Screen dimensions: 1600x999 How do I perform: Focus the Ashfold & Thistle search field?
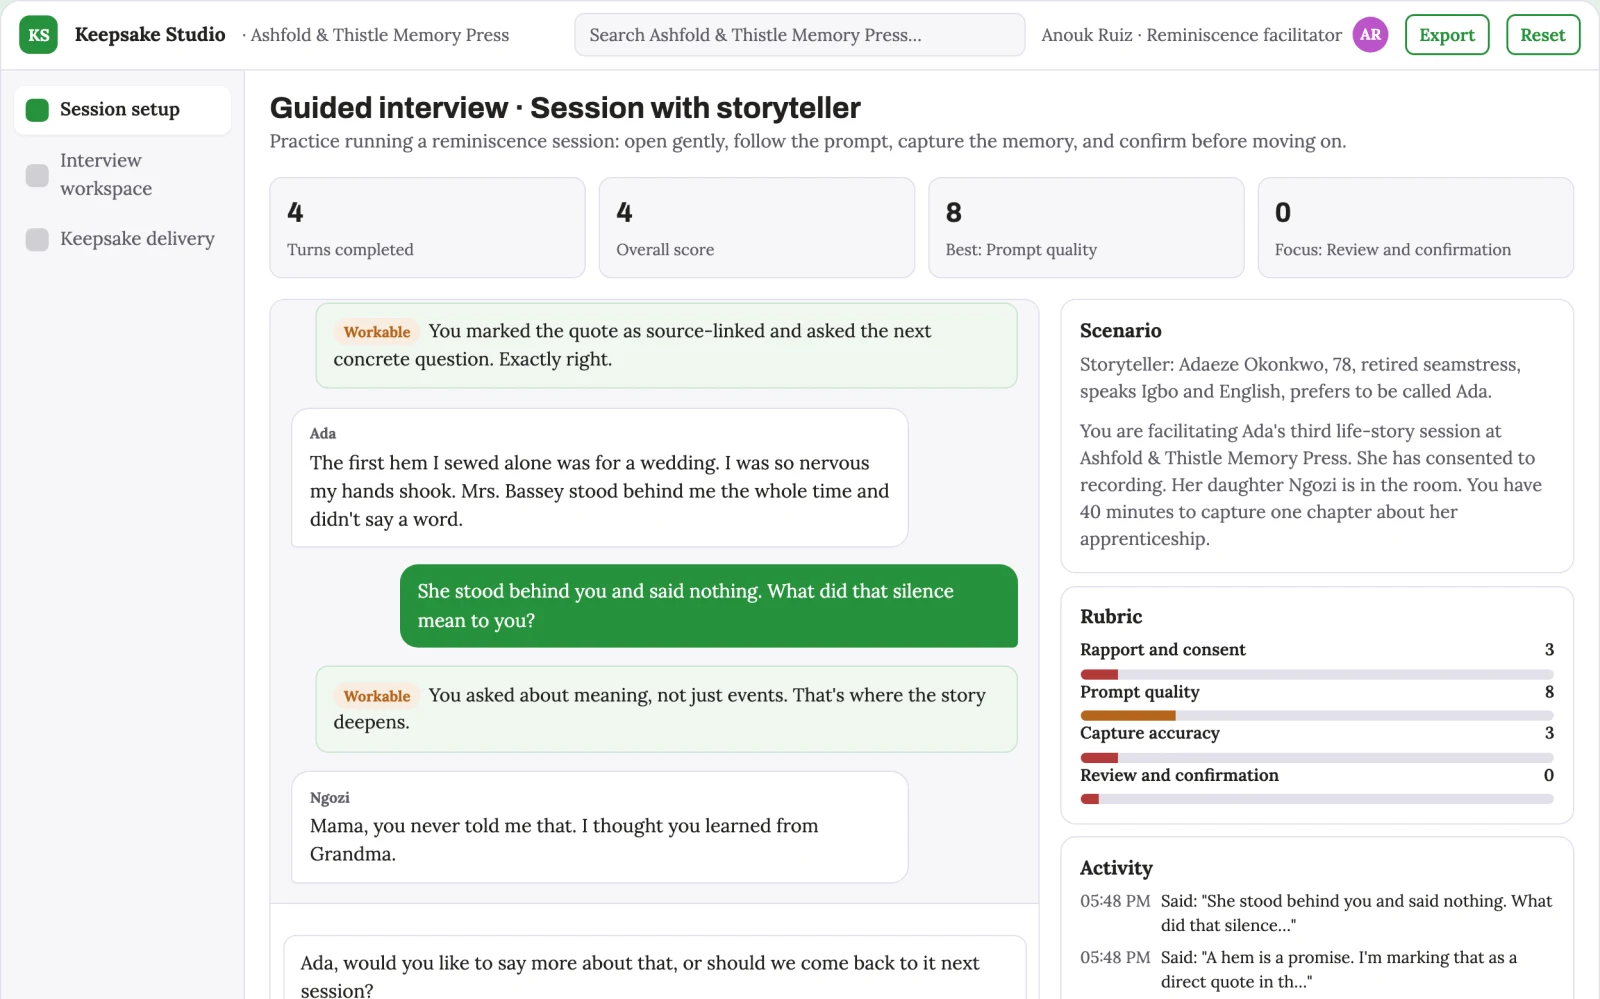tap(799, 35)
